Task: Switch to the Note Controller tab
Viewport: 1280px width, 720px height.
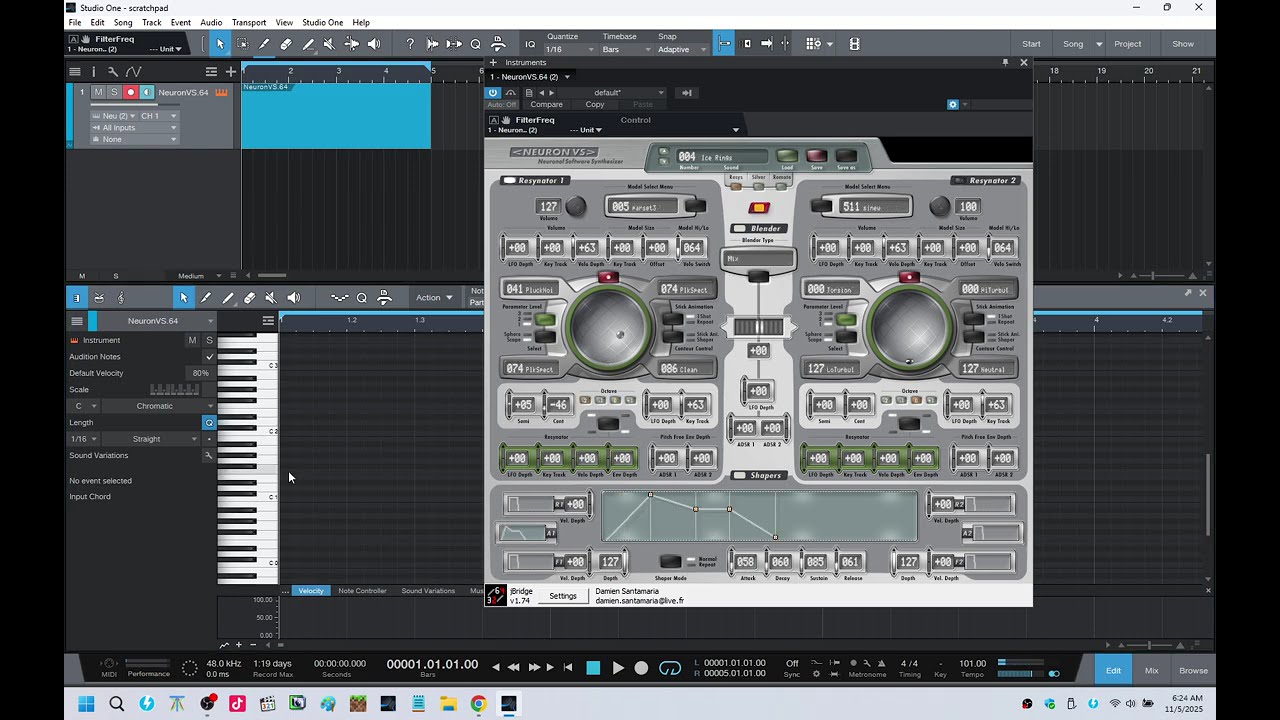Action: click(362, 591)
